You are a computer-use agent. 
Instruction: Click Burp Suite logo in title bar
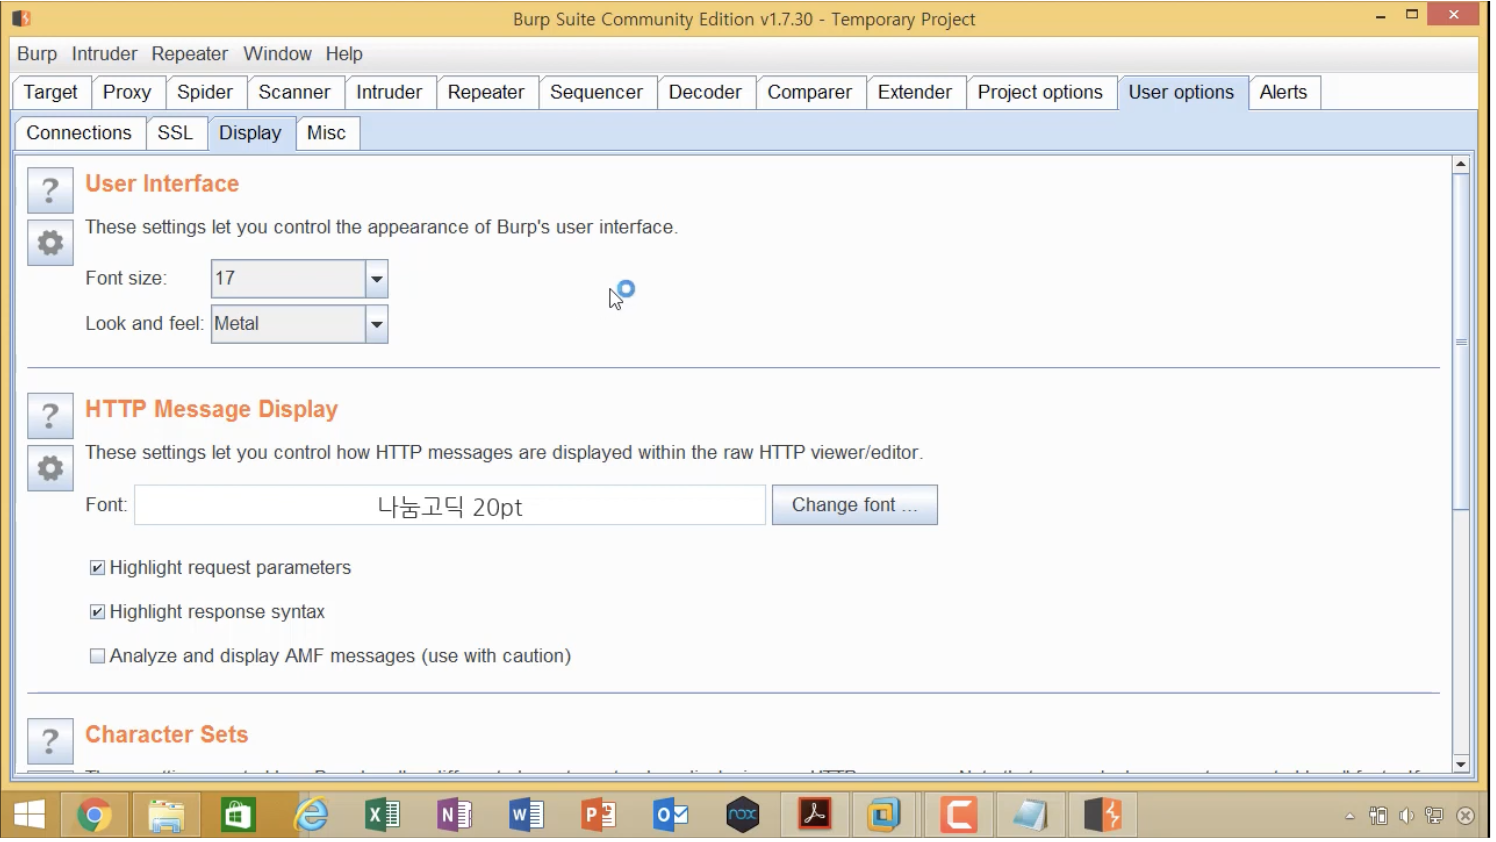[21, 18]
